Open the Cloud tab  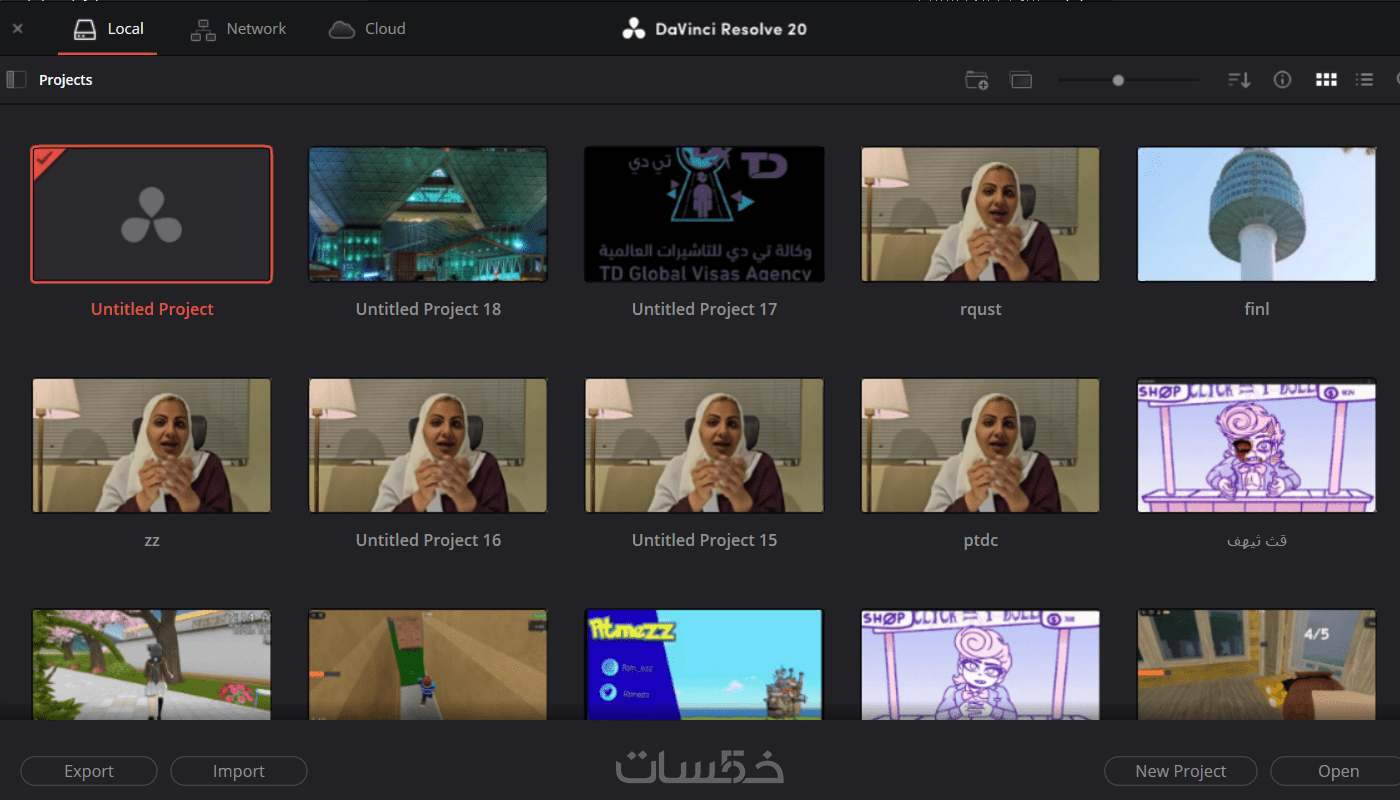367,29
